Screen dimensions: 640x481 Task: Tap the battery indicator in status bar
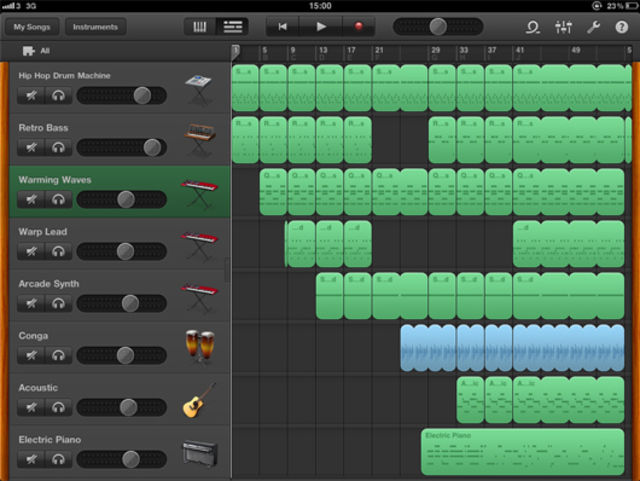[x=630, y=6]
